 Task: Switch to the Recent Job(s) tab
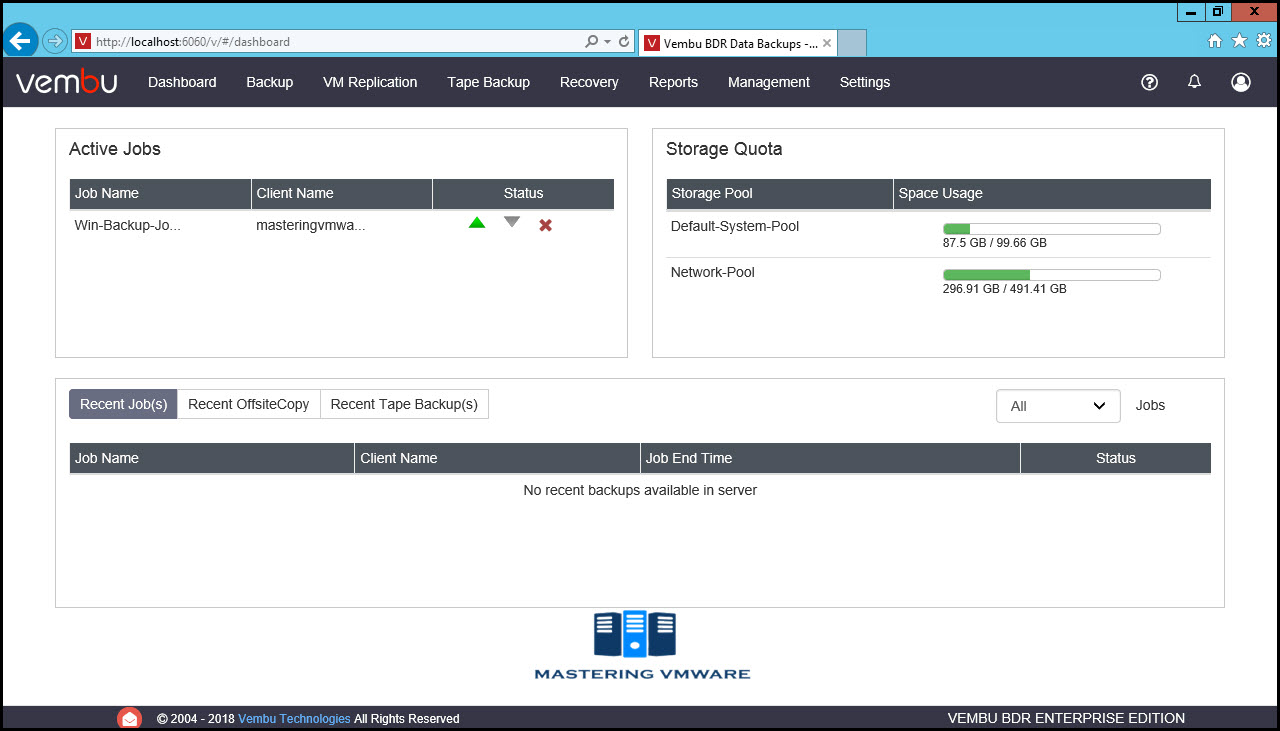(123, 404)
